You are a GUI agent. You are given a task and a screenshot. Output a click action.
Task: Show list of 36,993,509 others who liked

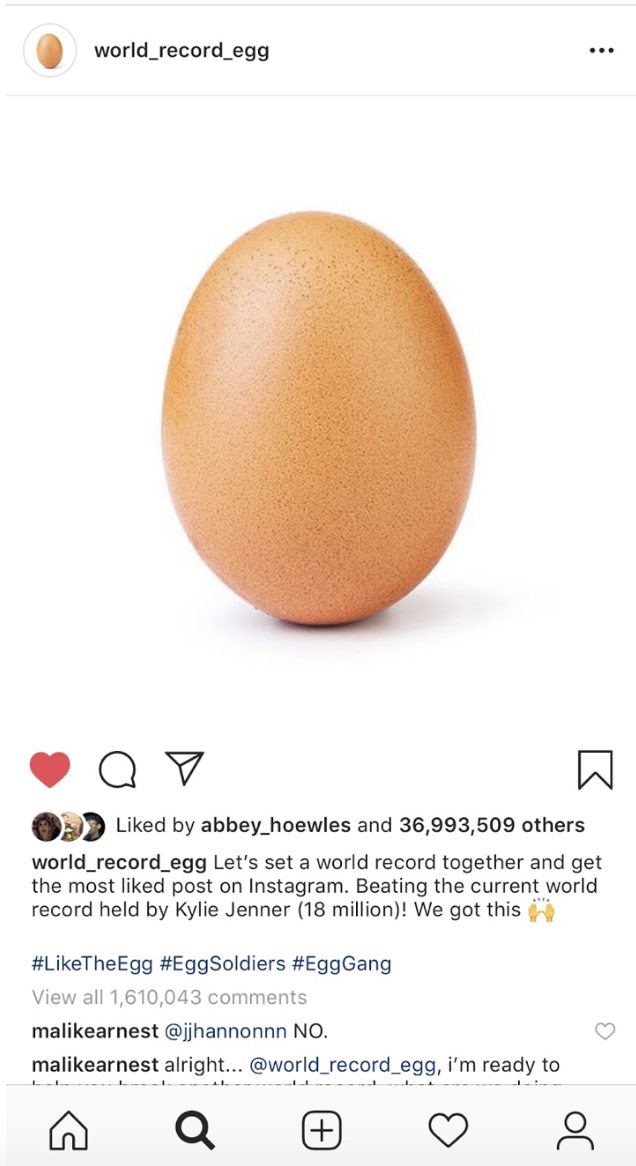tap(492, 825)
